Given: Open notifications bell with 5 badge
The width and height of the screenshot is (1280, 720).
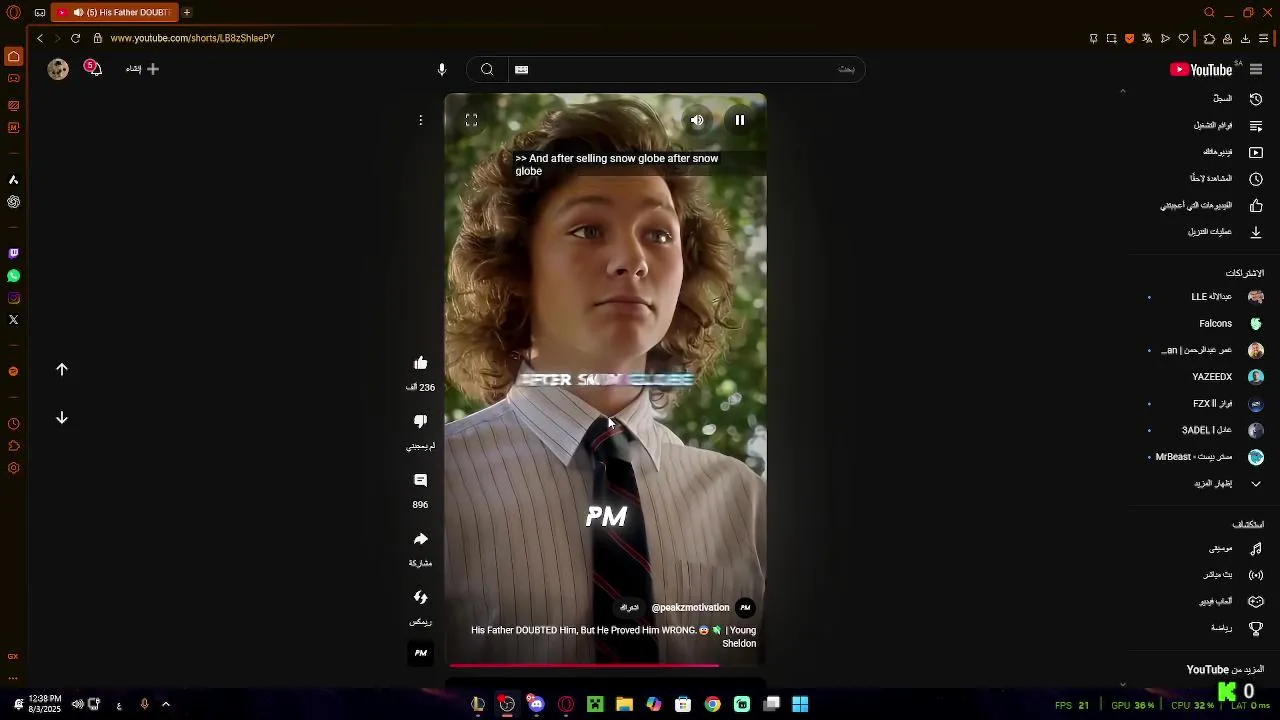Looking at the screenshot, I should pyautogui.click(x=93, y=68).
